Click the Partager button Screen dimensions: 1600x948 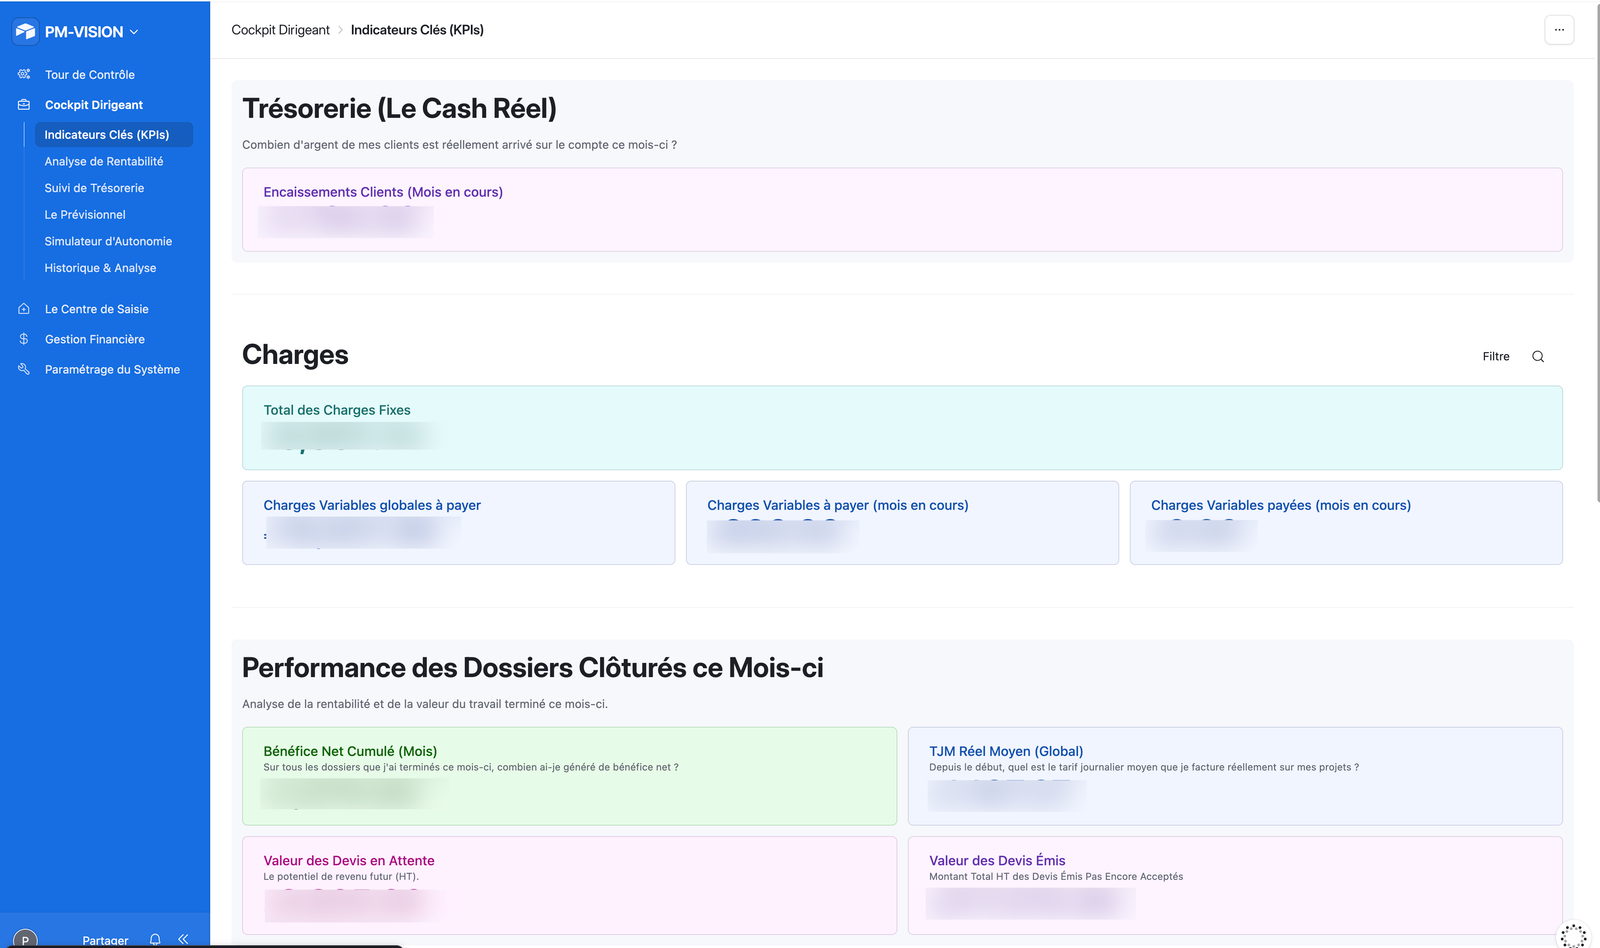tap(104, 940)
